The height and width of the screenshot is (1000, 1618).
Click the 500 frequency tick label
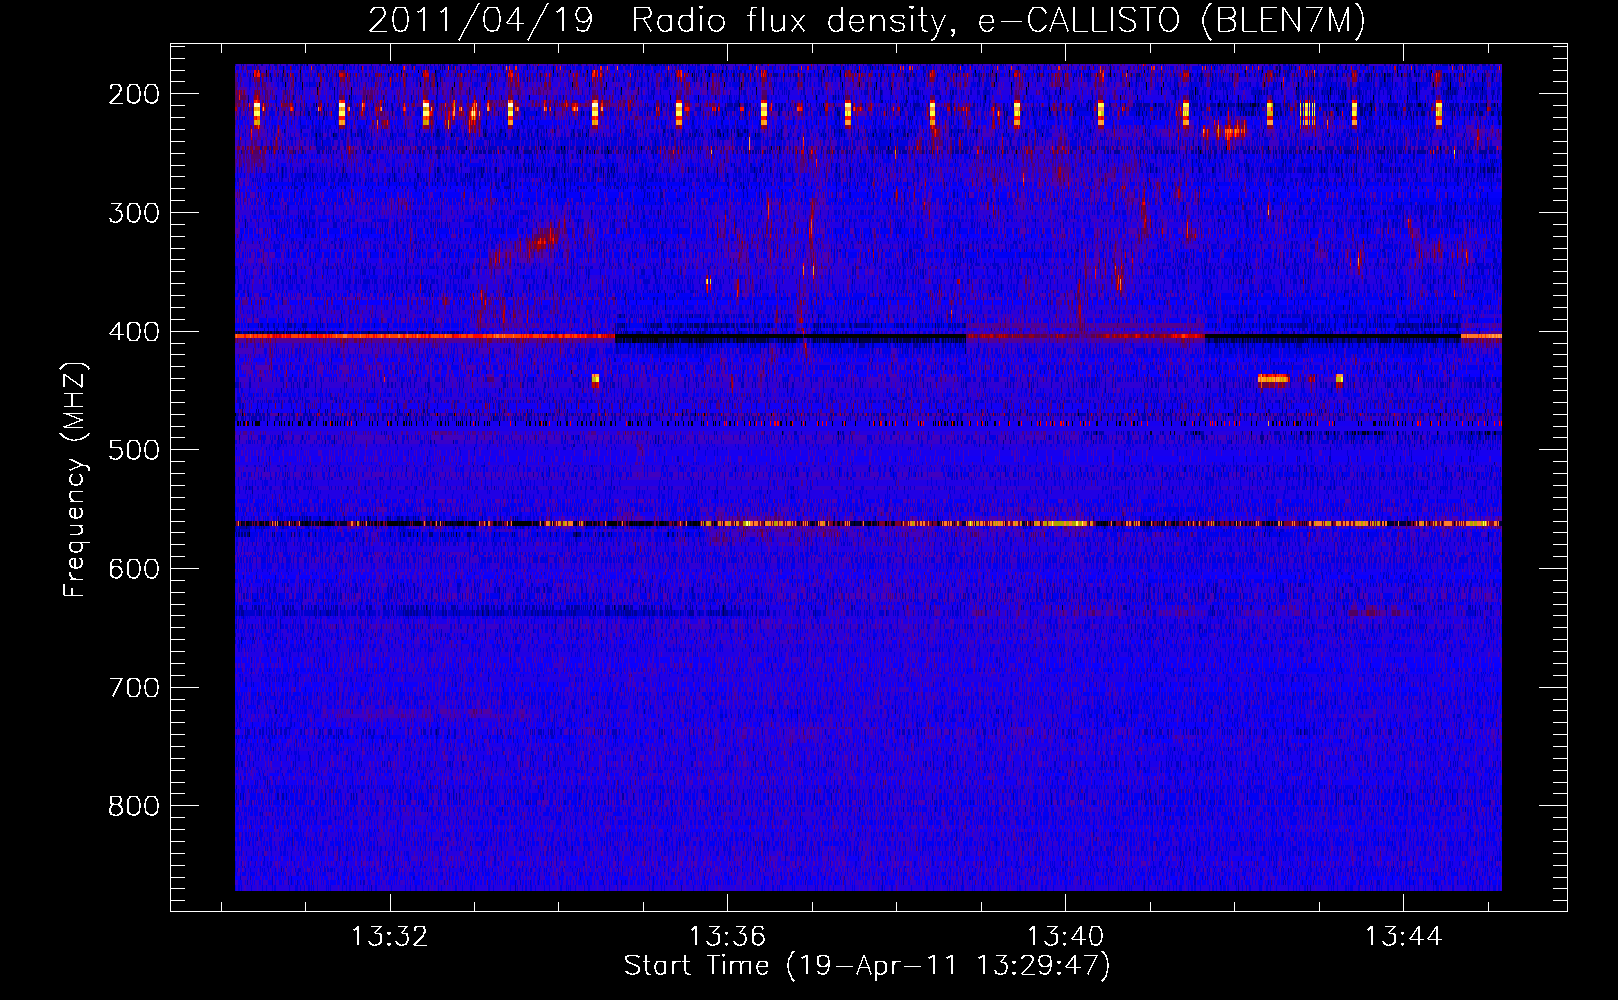click(x=134, y=450)
